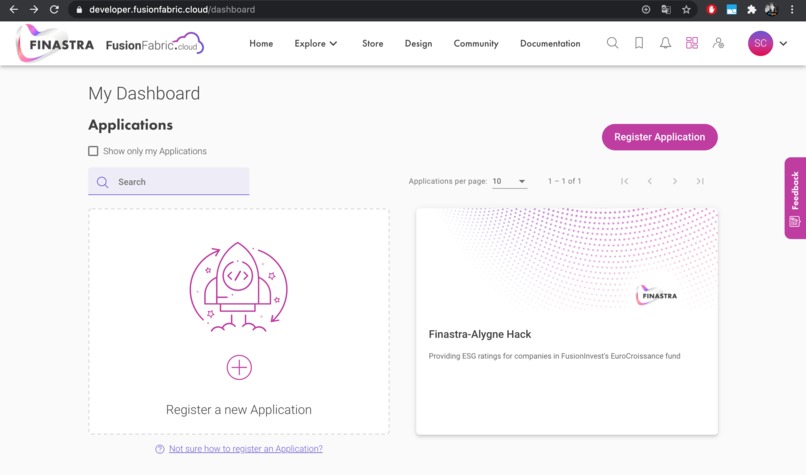Image resolution: width=806 pixels, height=475 pixels.
Task: Open the Community menu item
Action: click(476, 44)
